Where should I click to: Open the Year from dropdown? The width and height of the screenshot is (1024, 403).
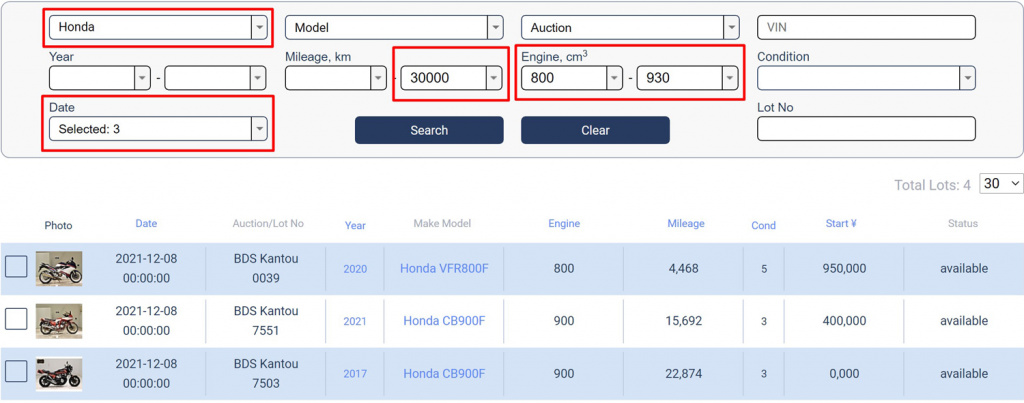click(100, 78)
